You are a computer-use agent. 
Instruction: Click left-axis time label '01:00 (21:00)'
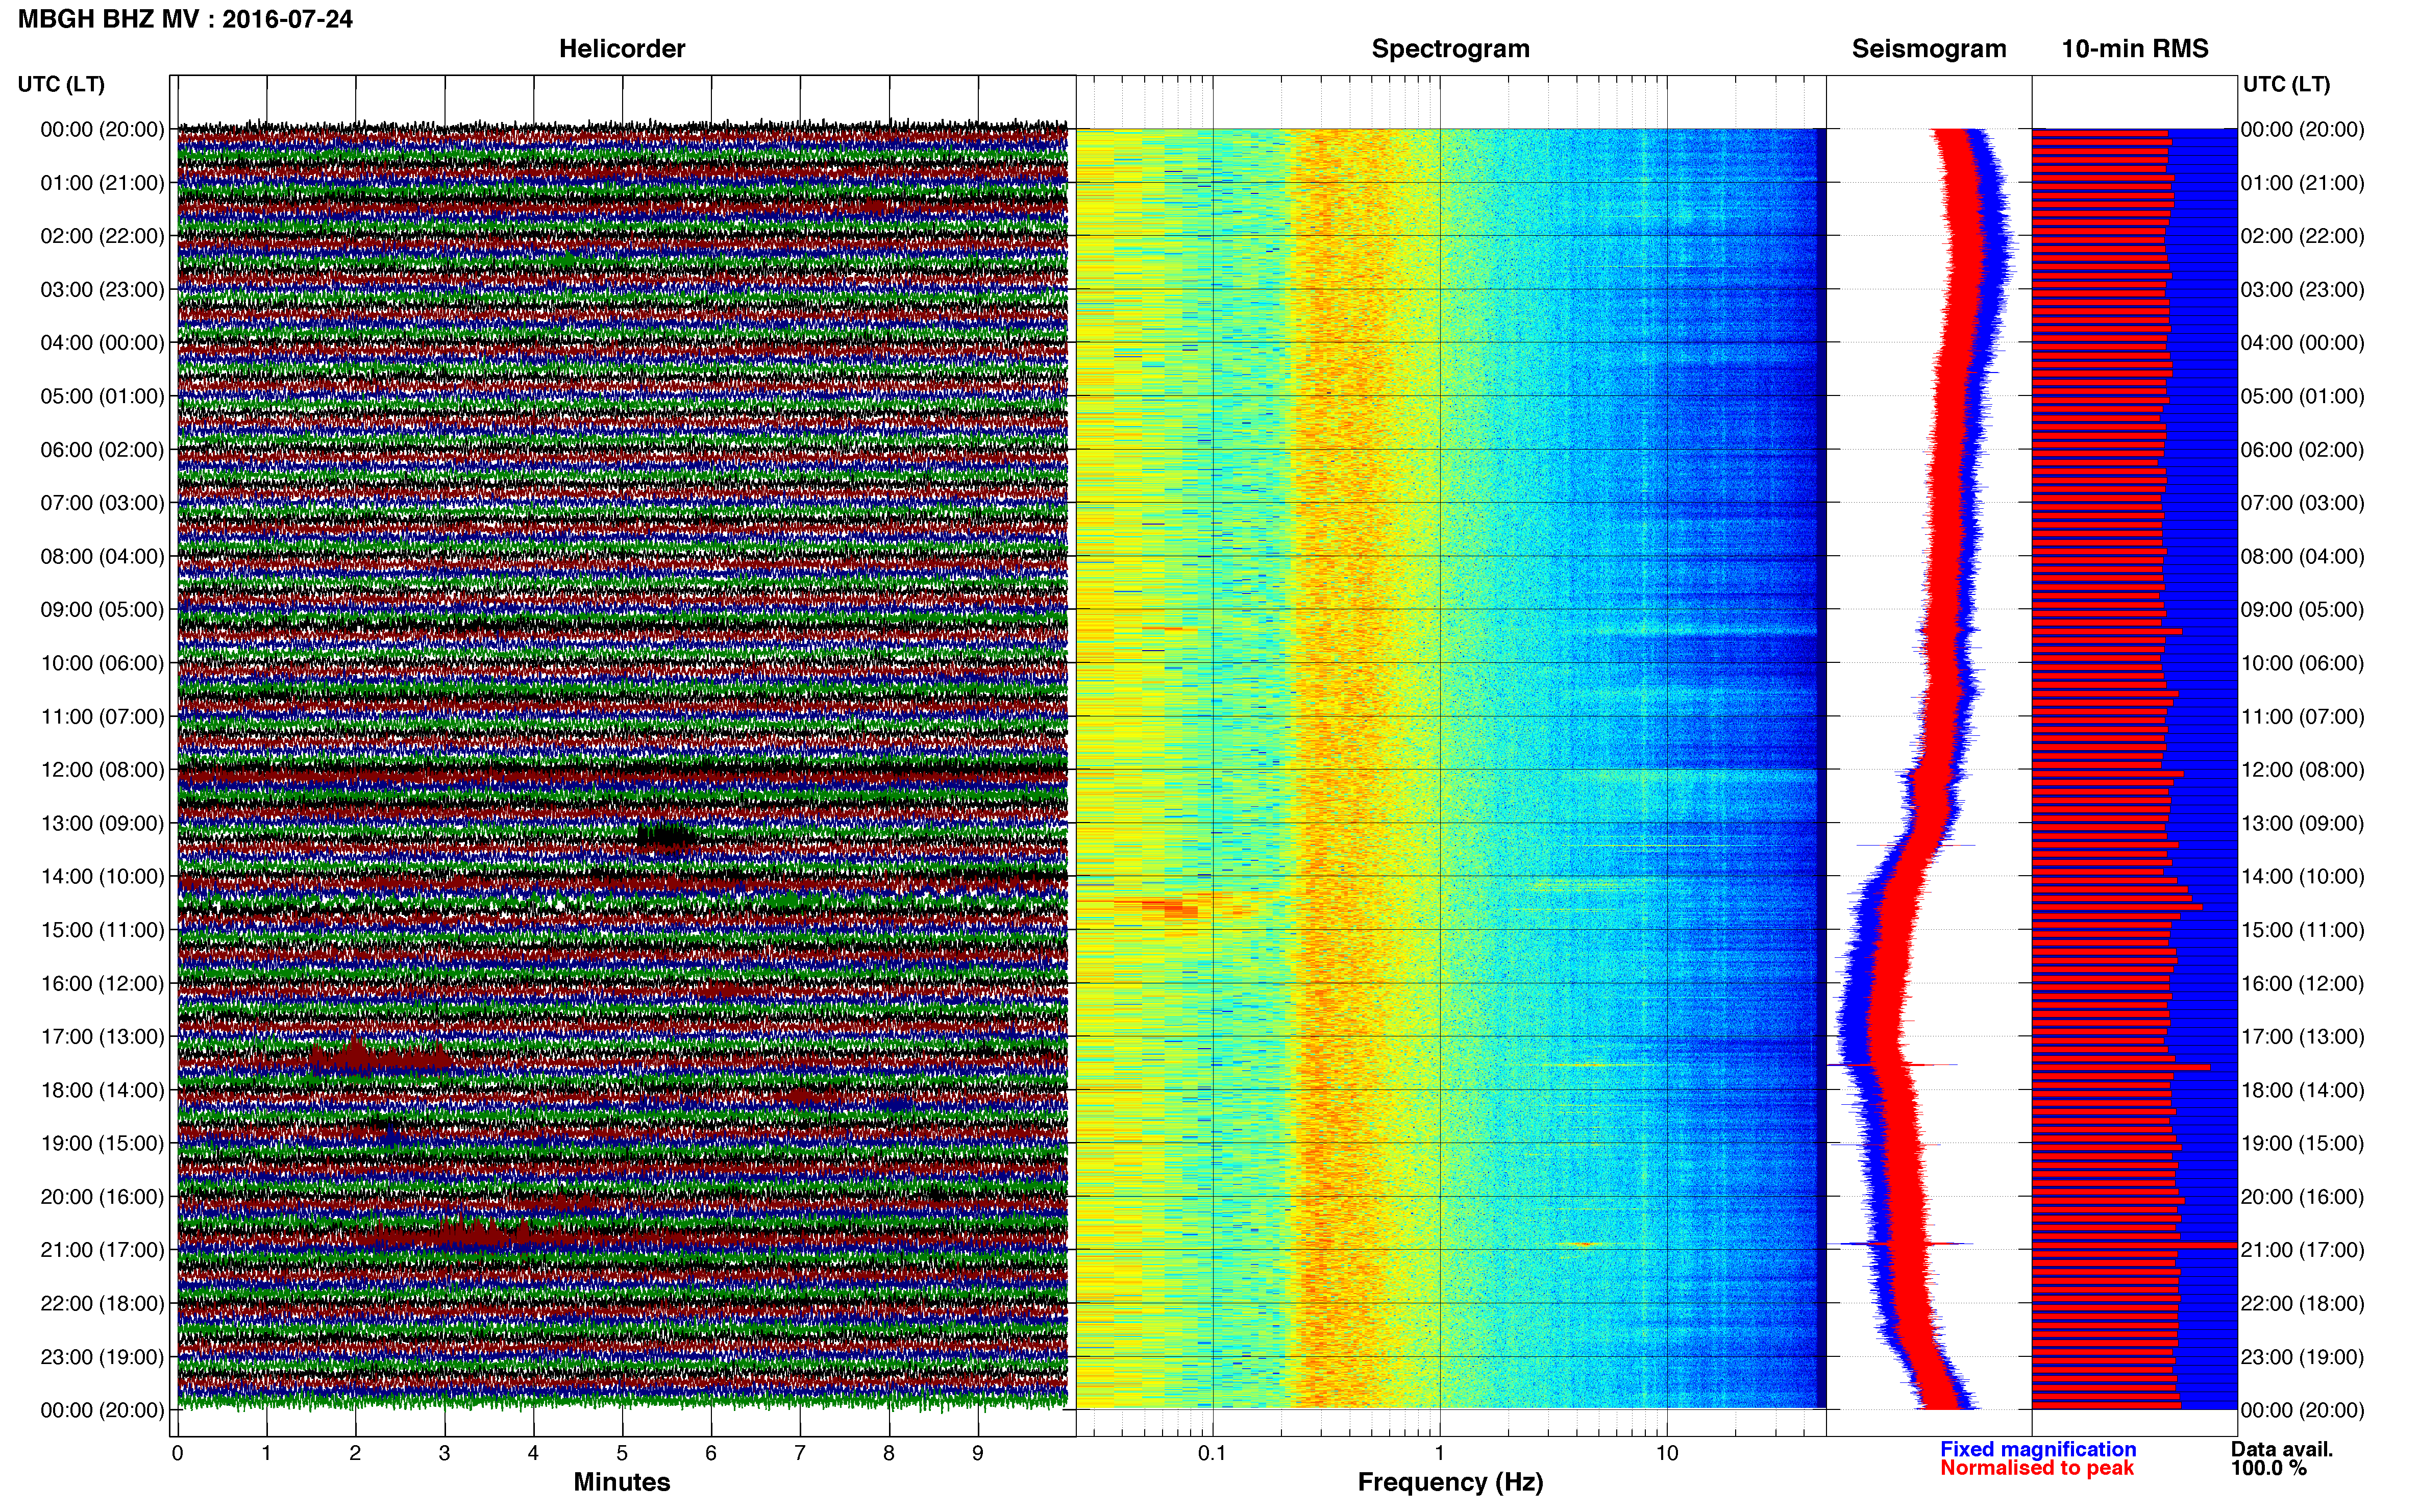click(x=102, y=183)
